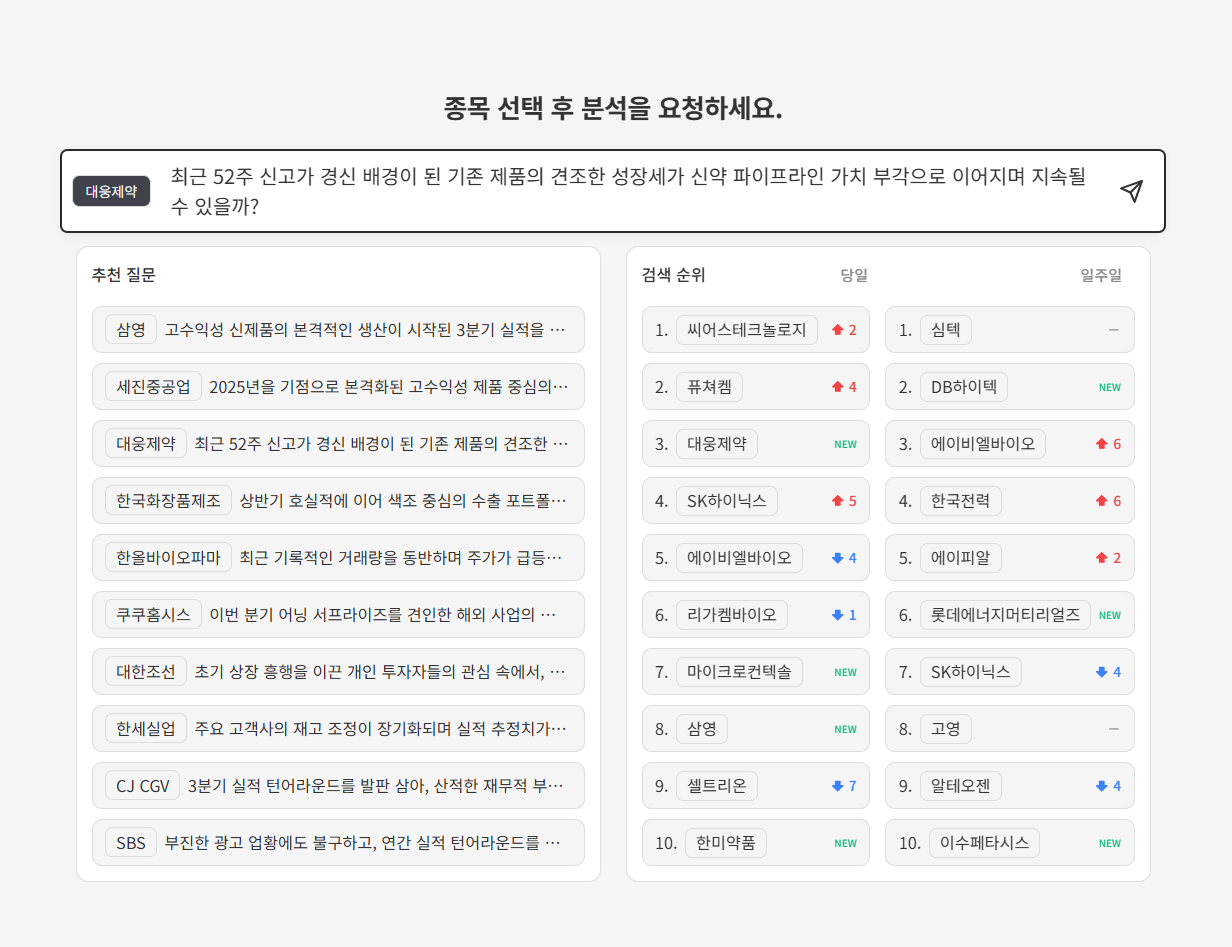Open daily rank 5 에이비엘바이오
Screen dimensions: 1232x947
(756, 558)
